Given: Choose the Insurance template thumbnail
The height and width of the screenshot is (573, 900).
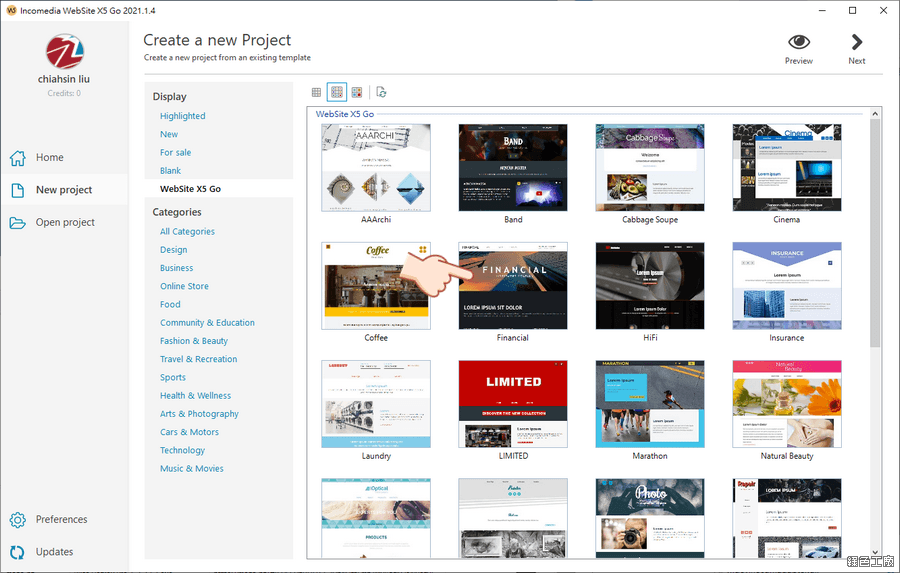Looking at the screenshot, I should (787, 286).
